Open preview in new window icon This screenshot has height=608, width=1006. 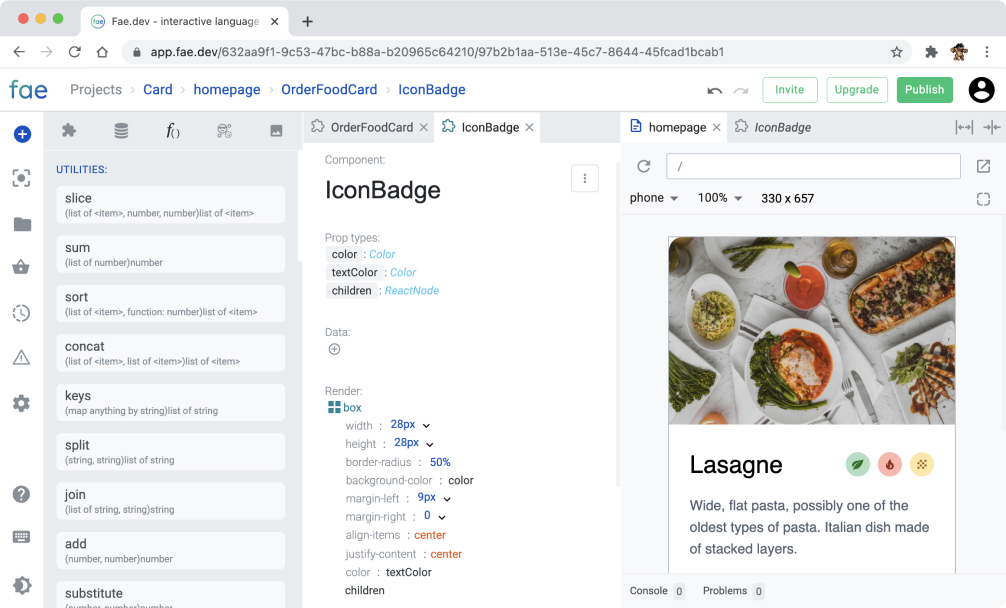[983, 167]
